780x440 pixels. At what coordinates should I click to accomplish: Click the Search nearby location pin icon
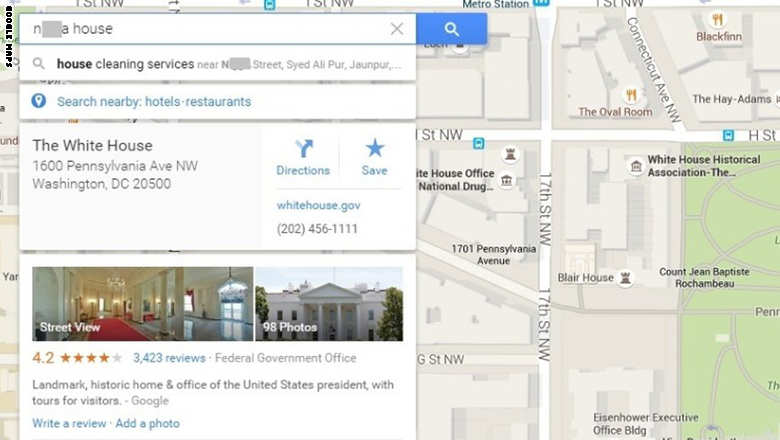coord(38,101)
